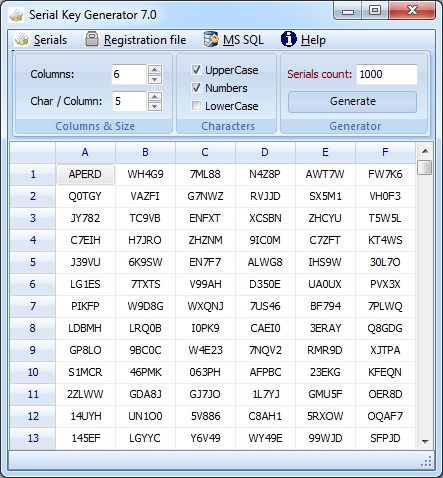Screen dimensions: 443x478
Task: Decrease Char / Column with down arrow
Action: point(155,106)
